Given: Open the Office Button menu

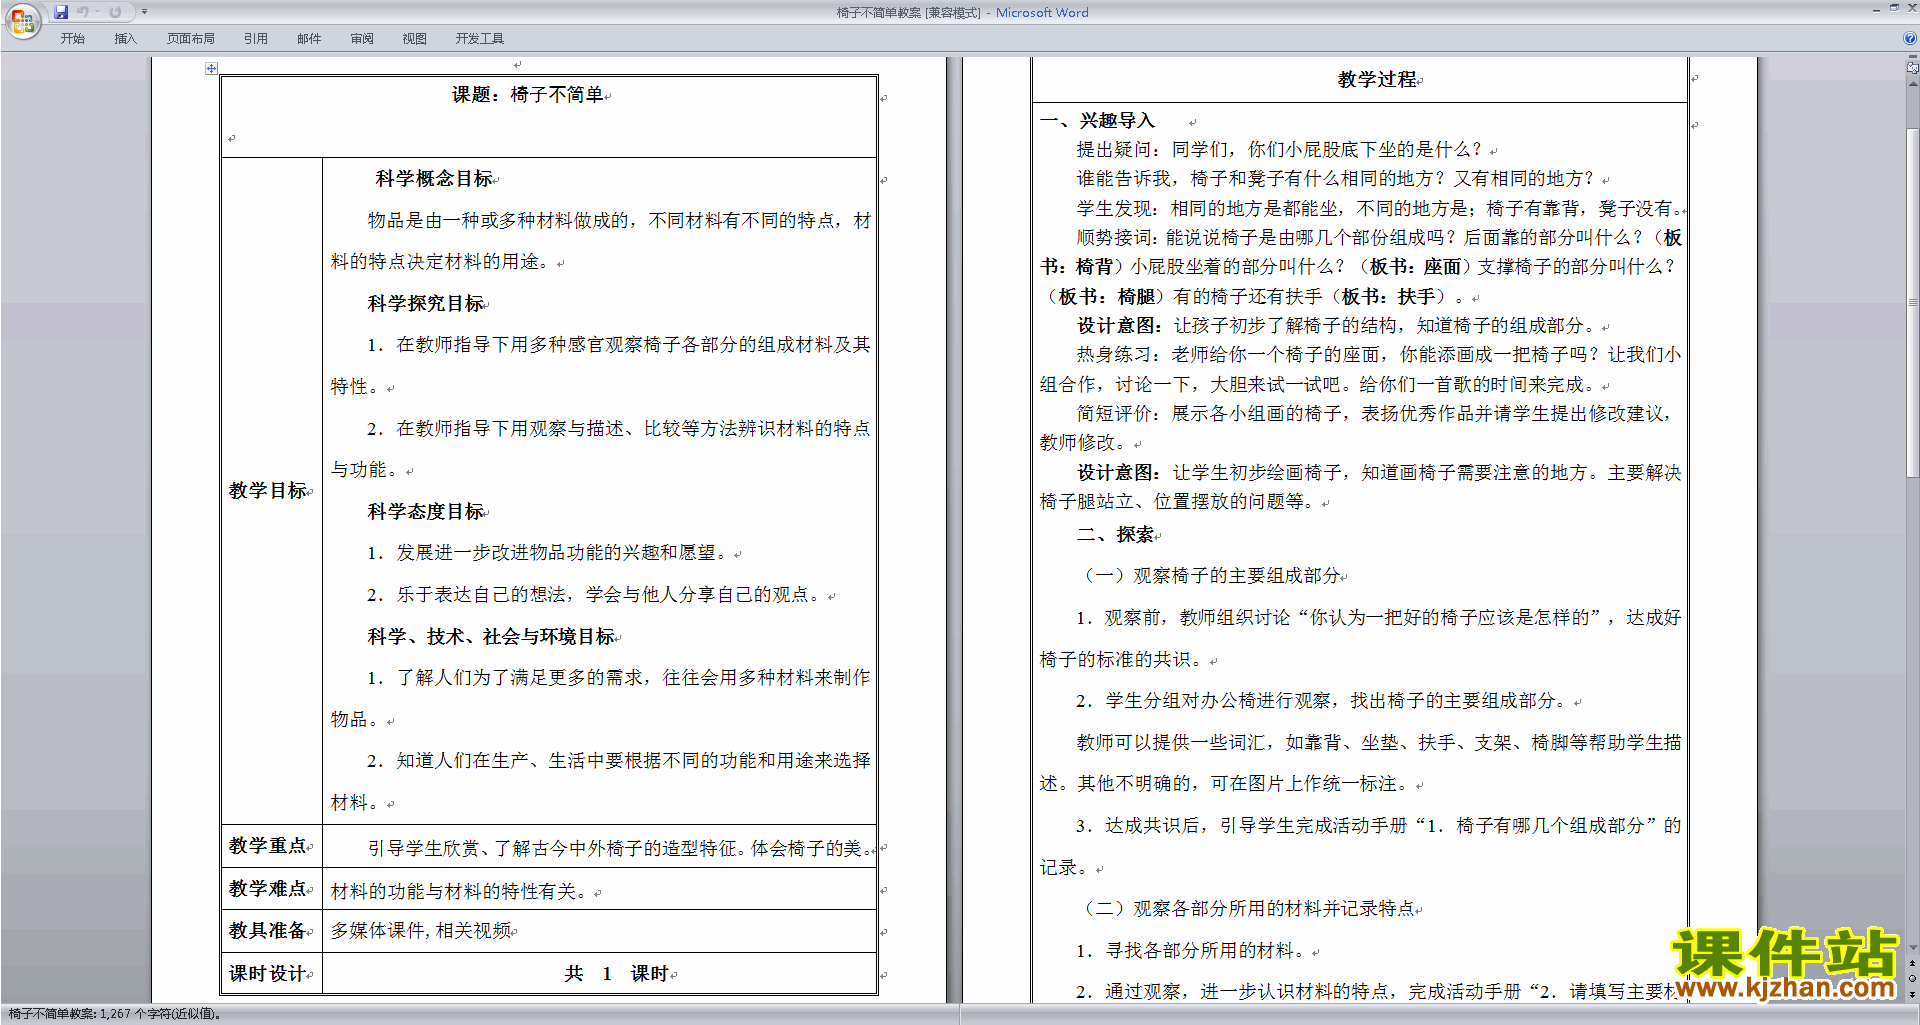Looking at the screenshot, I should 22,21.
